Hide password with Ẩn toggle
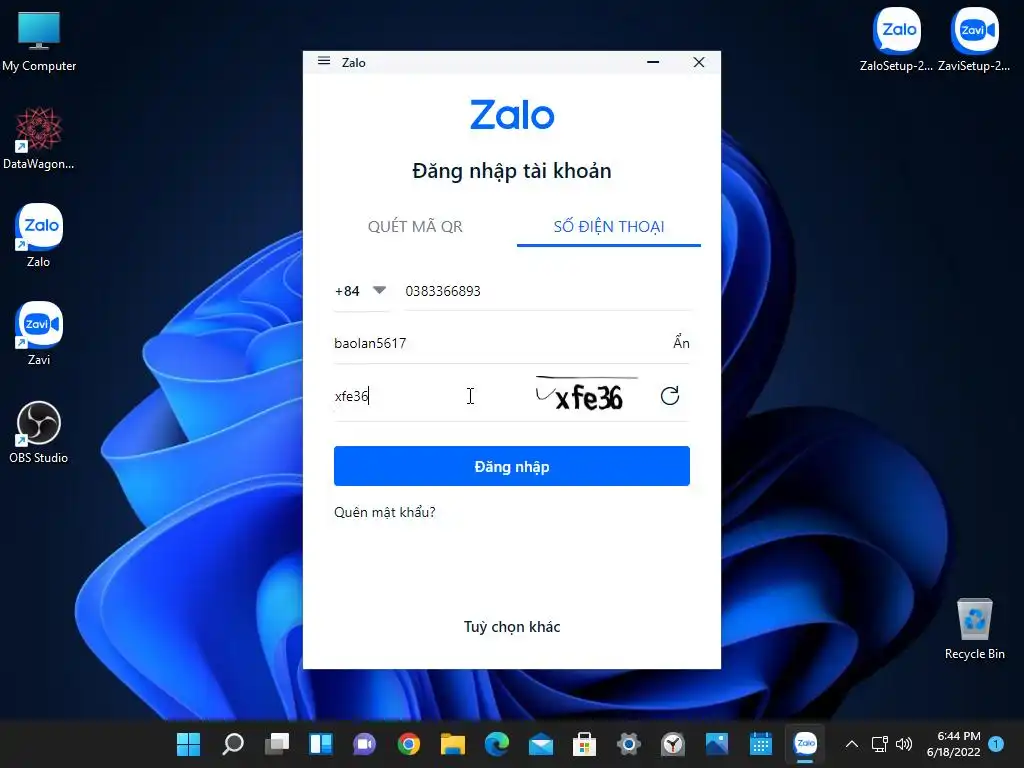 681,343
